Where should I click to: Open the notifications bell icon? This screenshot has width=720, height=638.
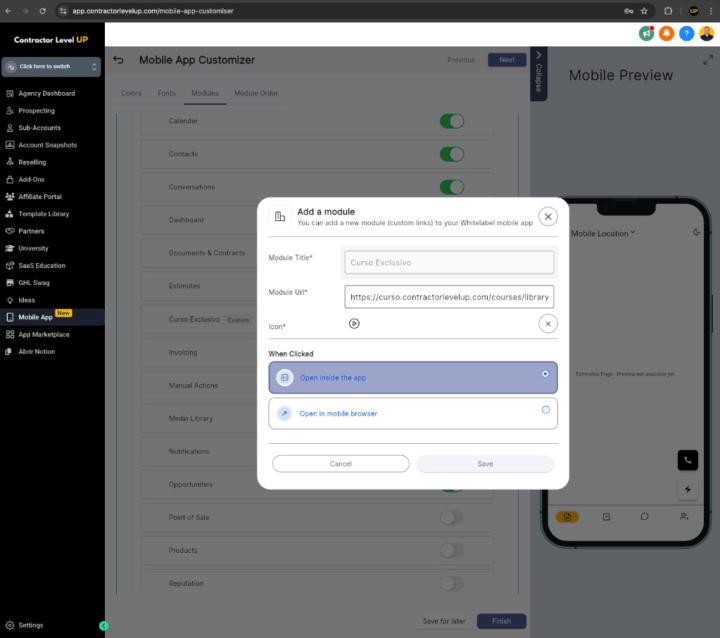pos(666,33)
